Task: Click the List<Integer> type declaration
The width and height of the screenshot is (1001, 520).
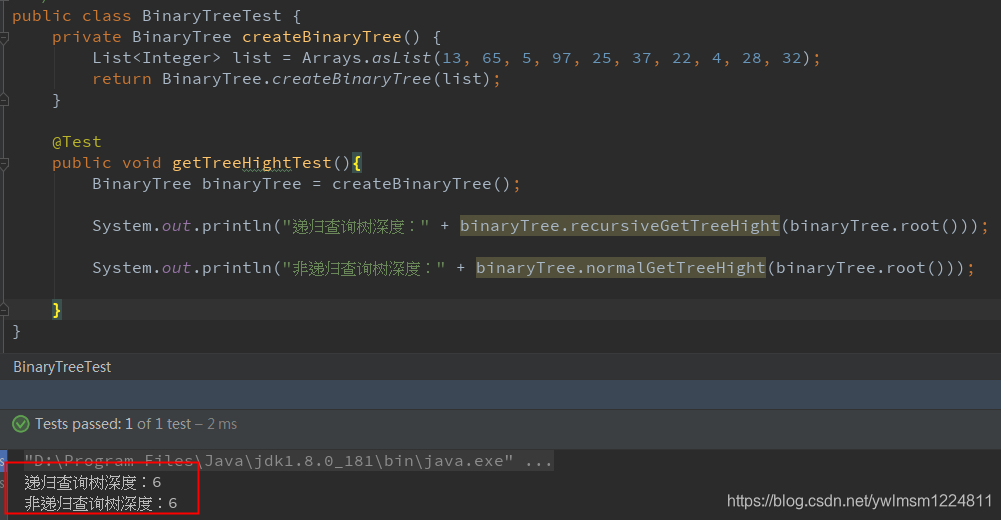Action: click(156, 58)
